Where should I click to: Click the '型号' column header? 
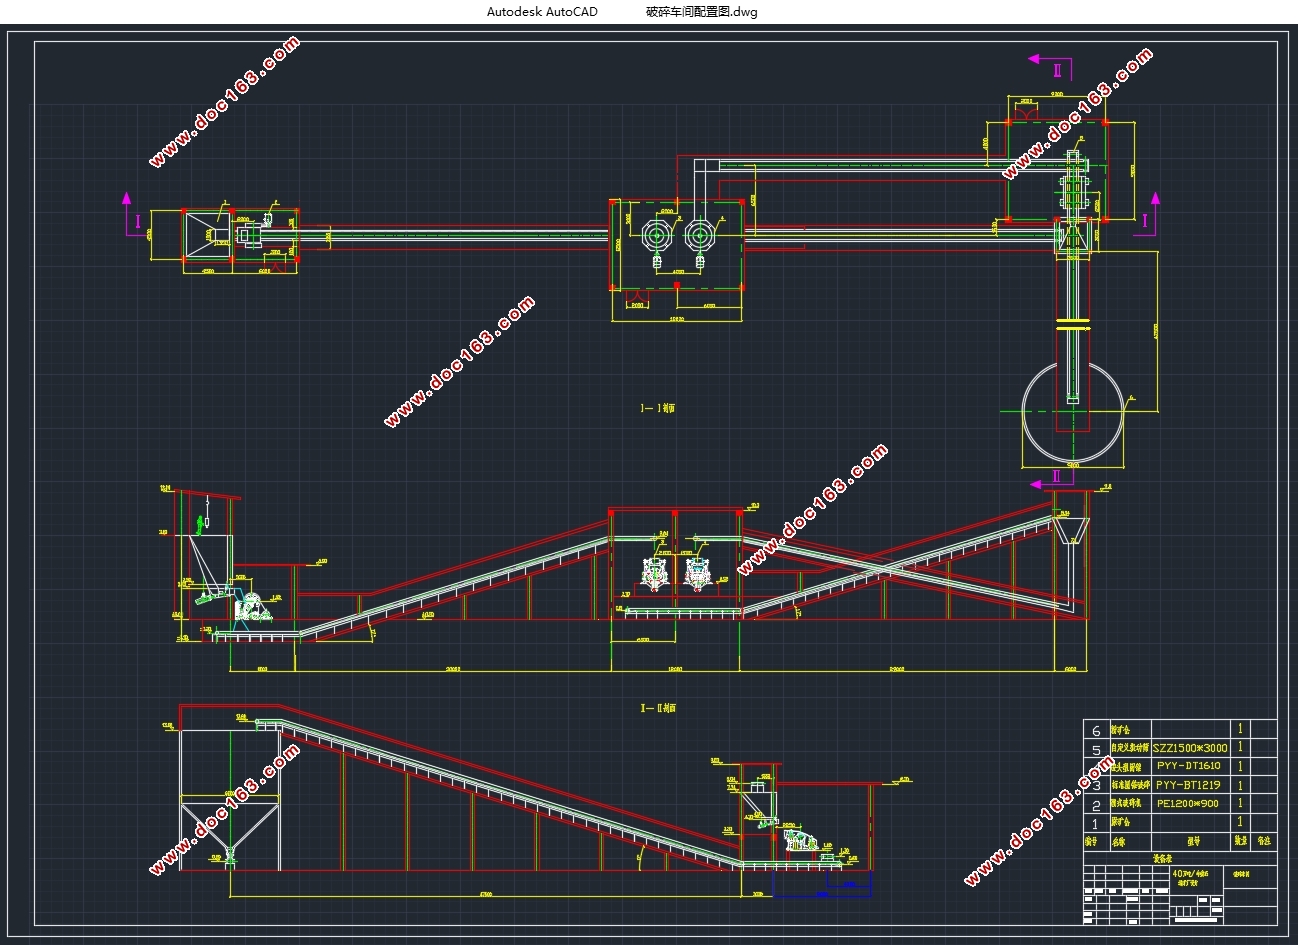[1193, 841]
